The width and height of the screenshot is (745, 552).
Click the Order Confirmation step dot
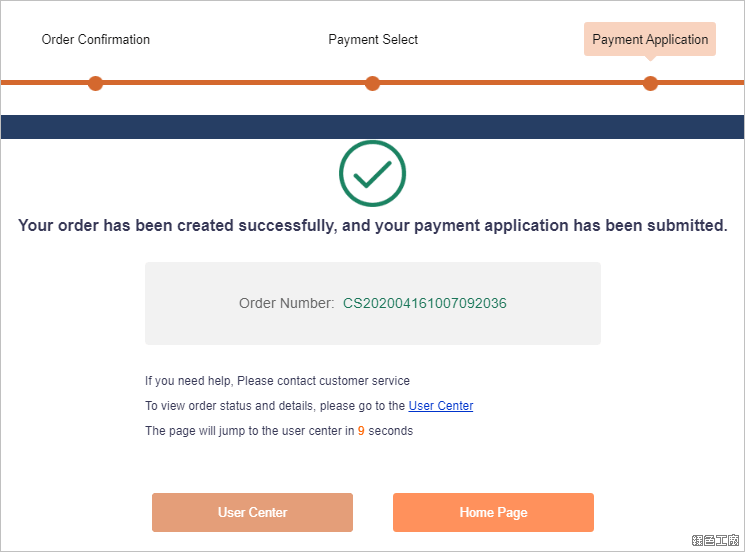[96, 83]
